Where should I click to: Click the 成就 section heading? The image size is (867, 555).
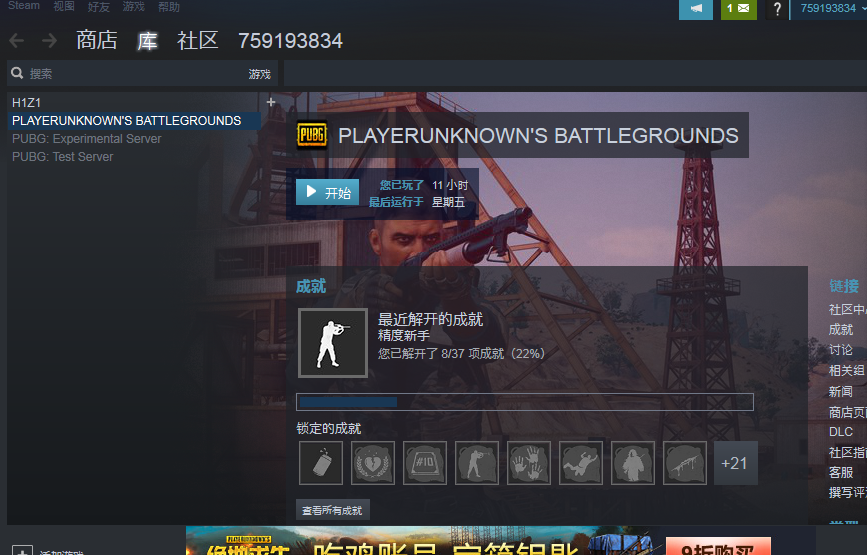[311, 286]
